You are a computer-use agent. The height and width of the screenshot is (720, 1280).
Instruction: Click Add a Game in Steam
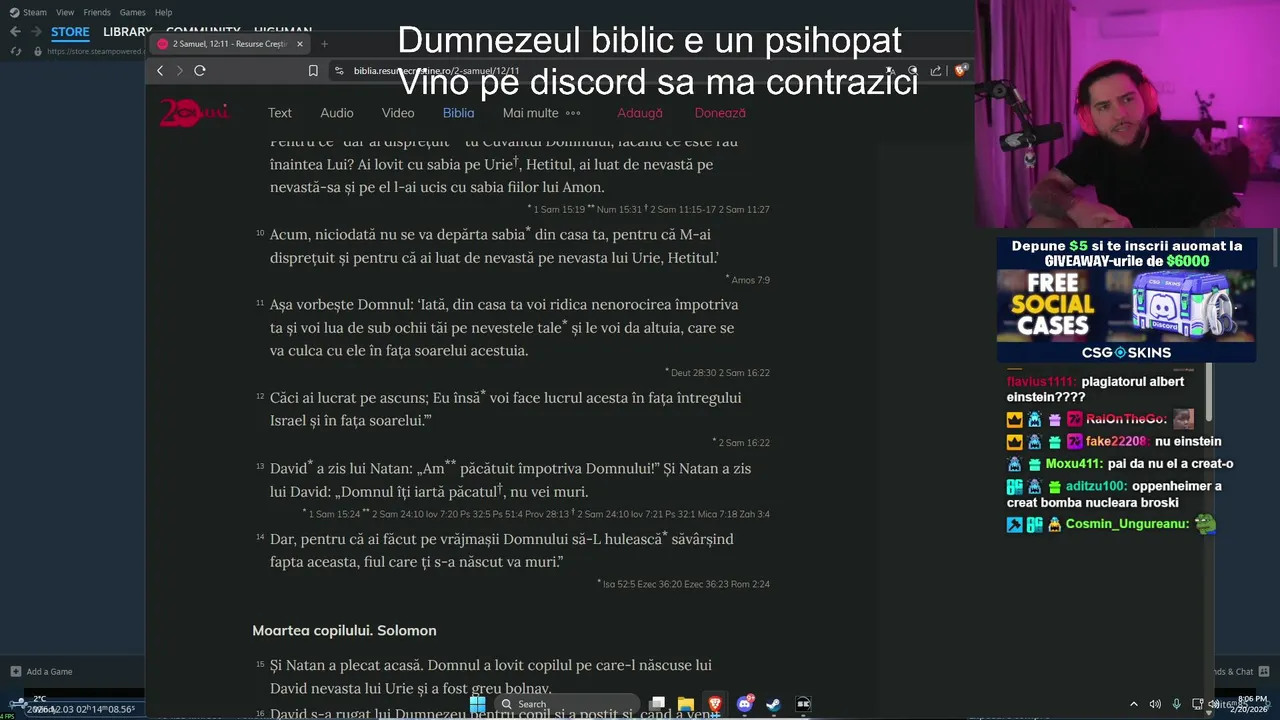42,671
